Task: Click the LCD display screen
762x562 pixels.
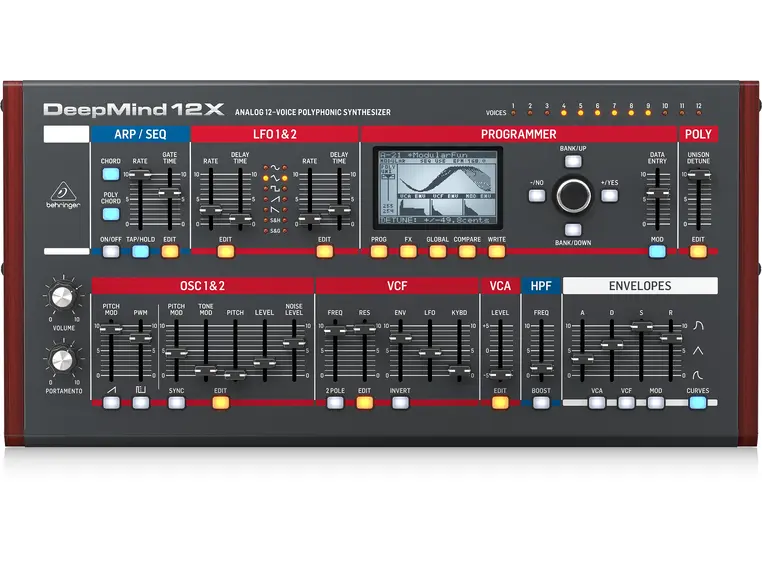Action: (438, 188)
